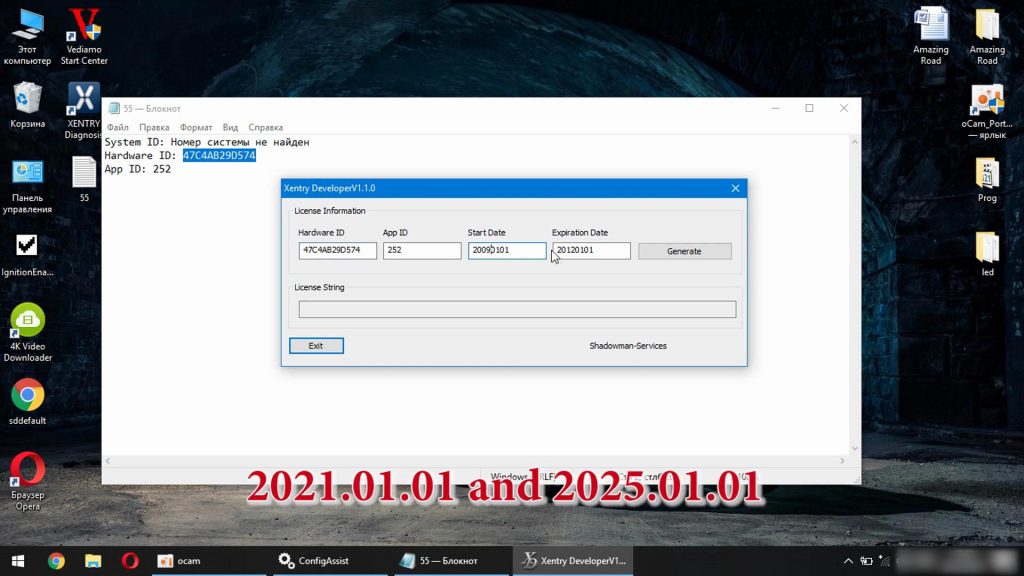Click highlighted Hardware ID text in Notepad

coord(219,155)
